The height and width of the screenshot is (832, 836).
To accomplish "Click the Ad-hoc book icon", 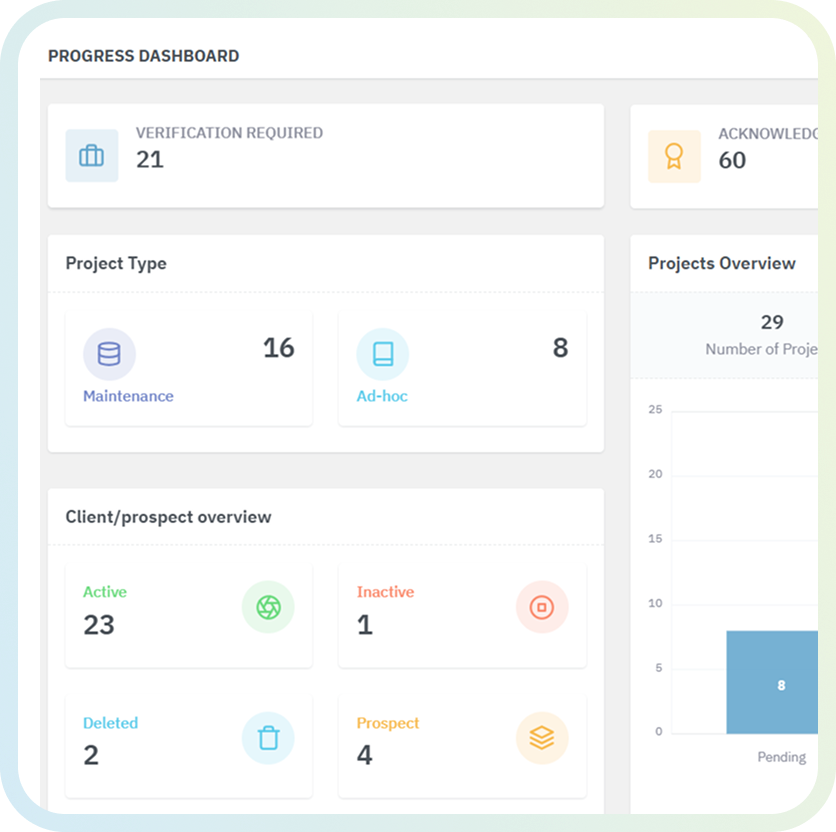I will coord(382,354).
